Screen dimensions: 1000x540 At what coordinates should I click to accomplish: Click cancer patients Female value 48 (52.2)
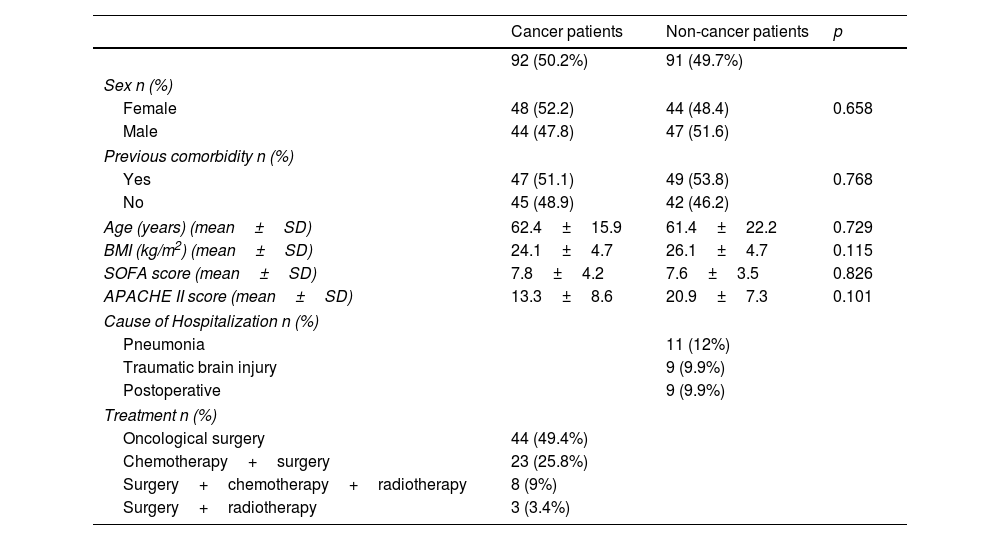pyautogui.click(x=542, y=108)
